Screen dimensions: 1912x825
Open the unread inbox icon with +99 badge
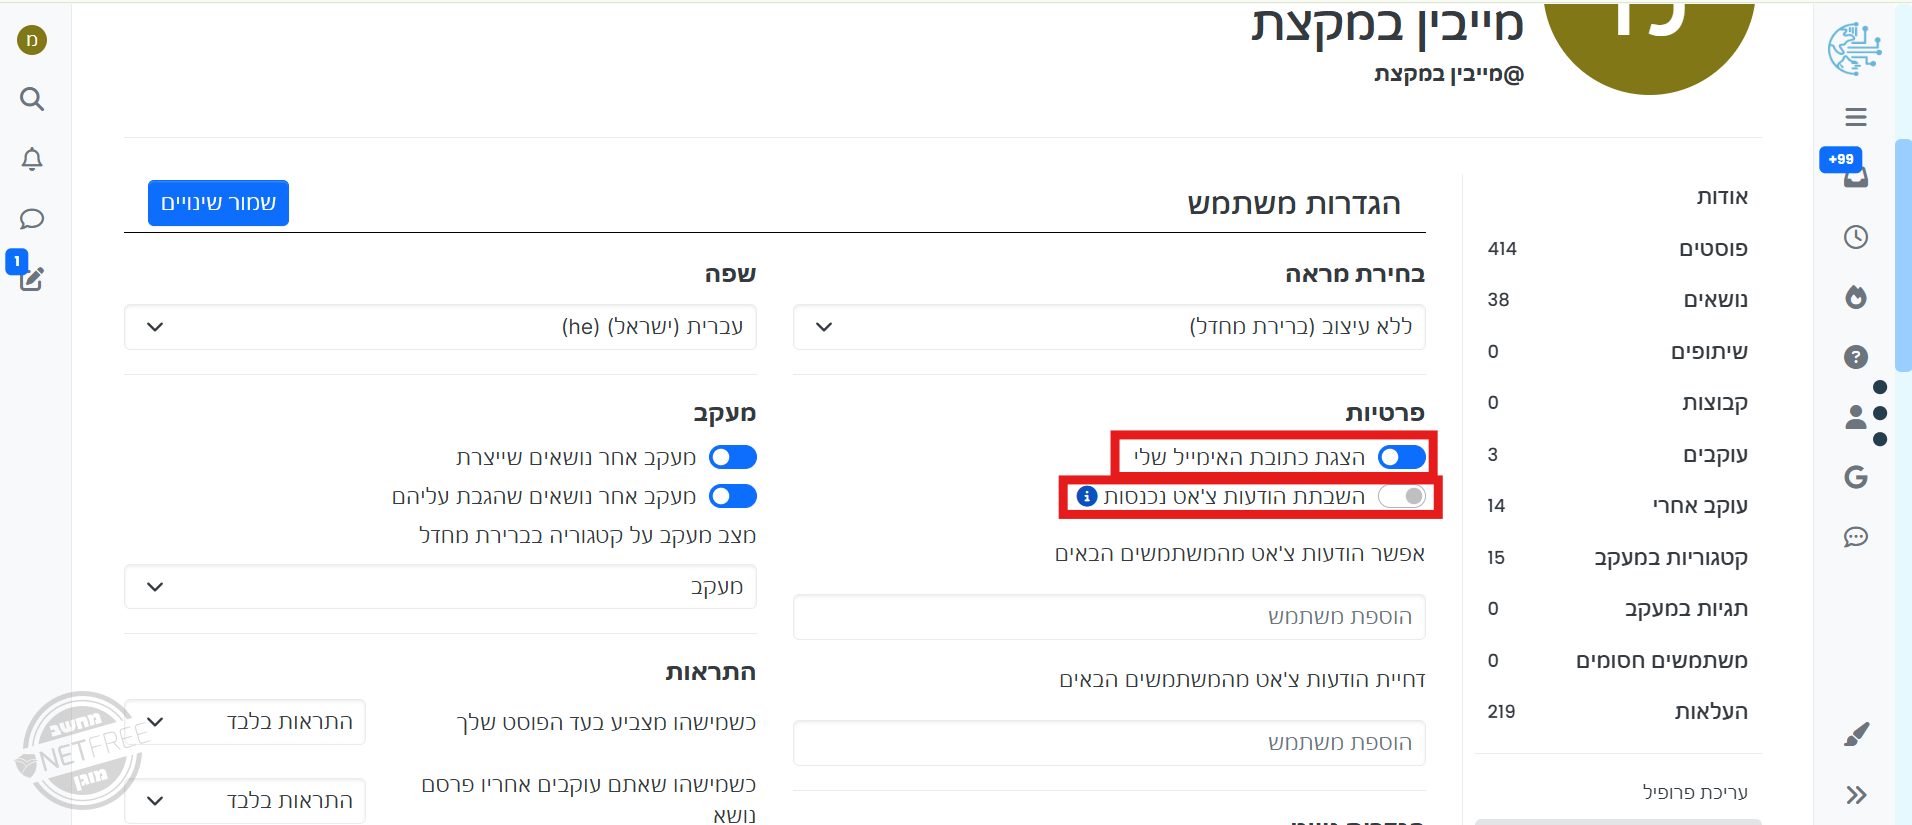point(1856,177)
